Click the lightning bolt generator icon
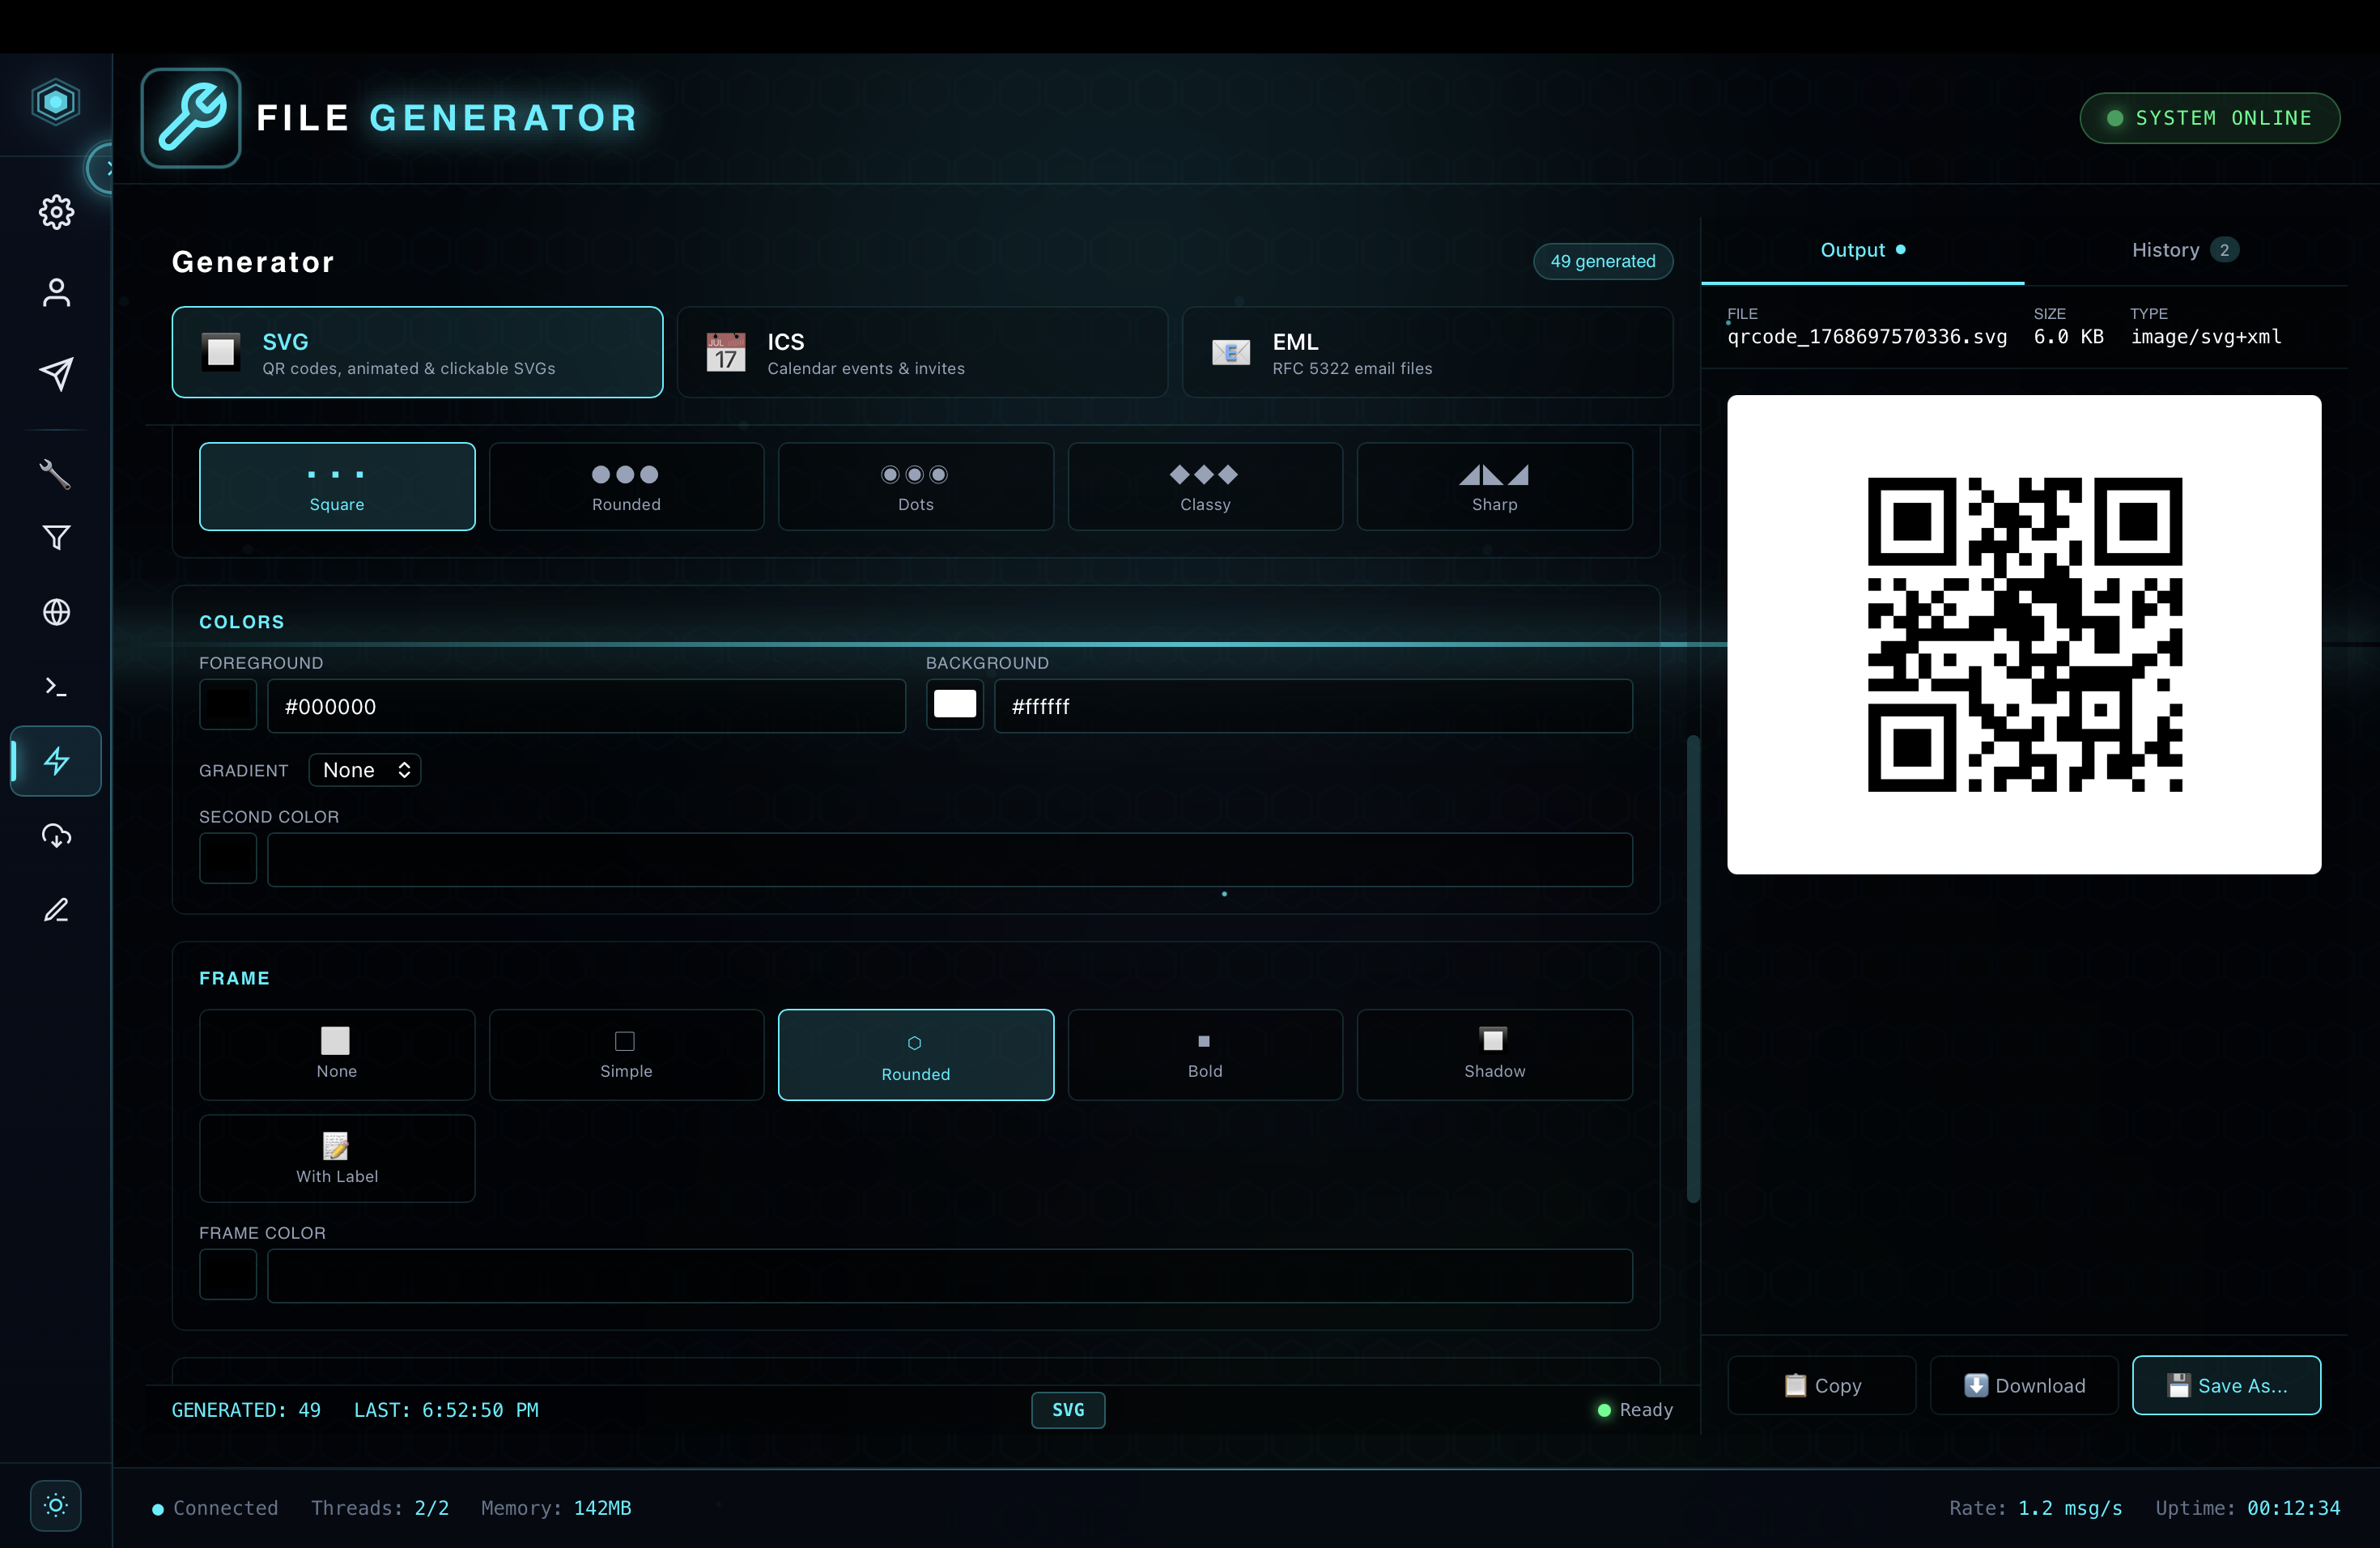The height and width of the screenshot is (1548, 2380). coord(55,761)
